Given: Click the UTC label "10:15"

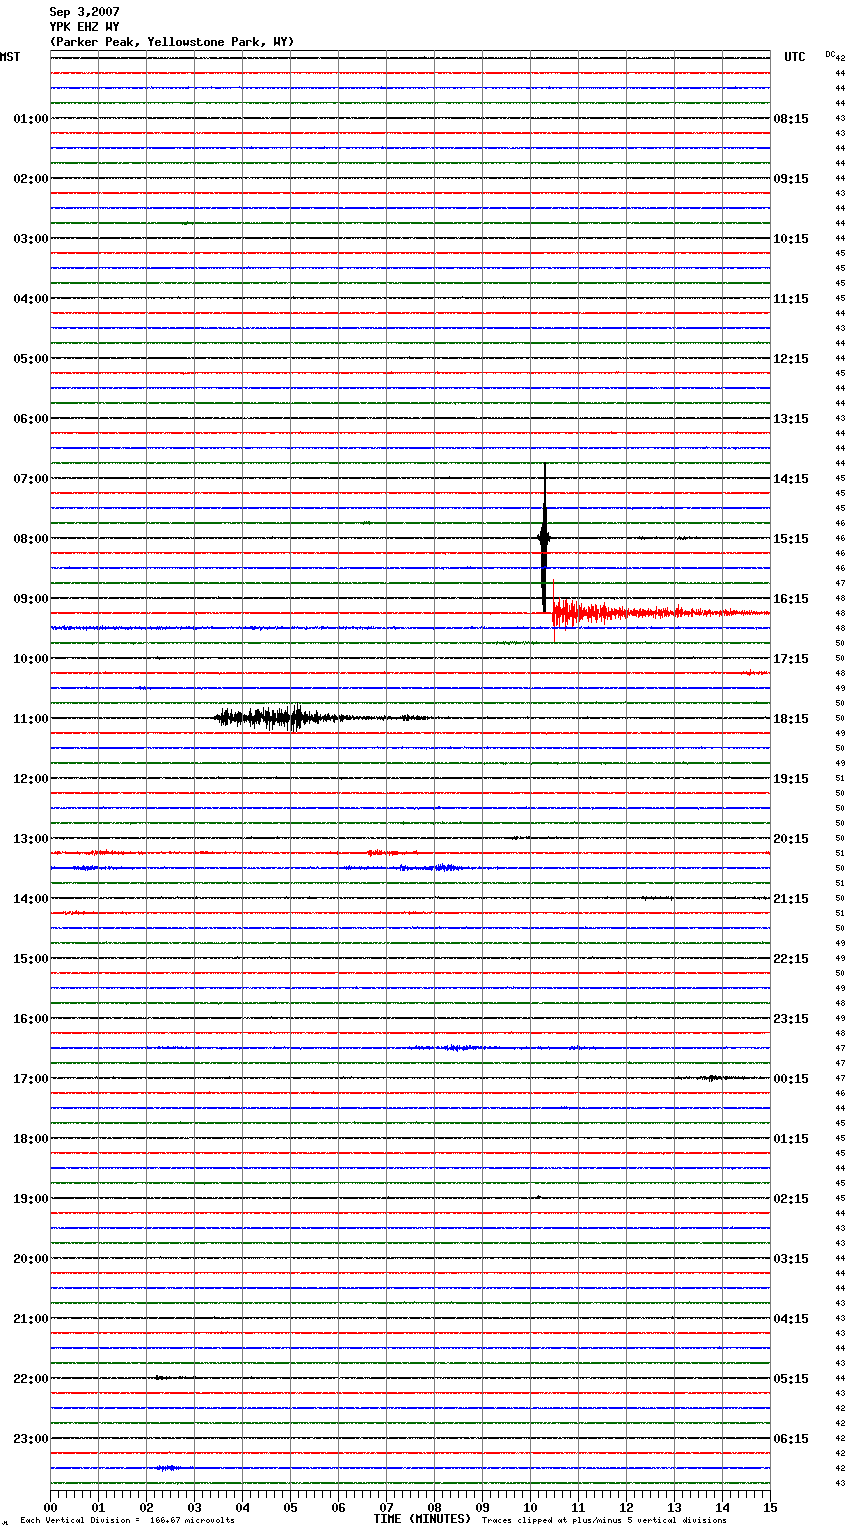Looking at the screenshot, I should pos(791,239).
